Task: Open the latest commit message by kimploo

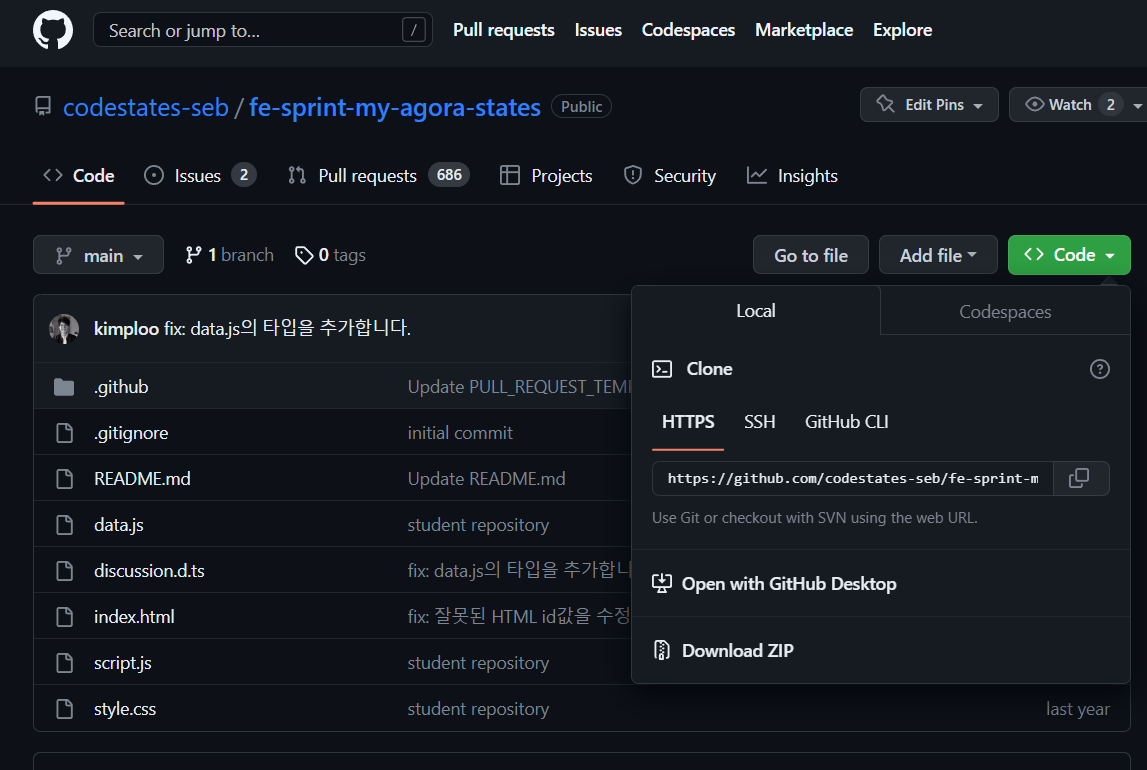Action: point(287,328)
